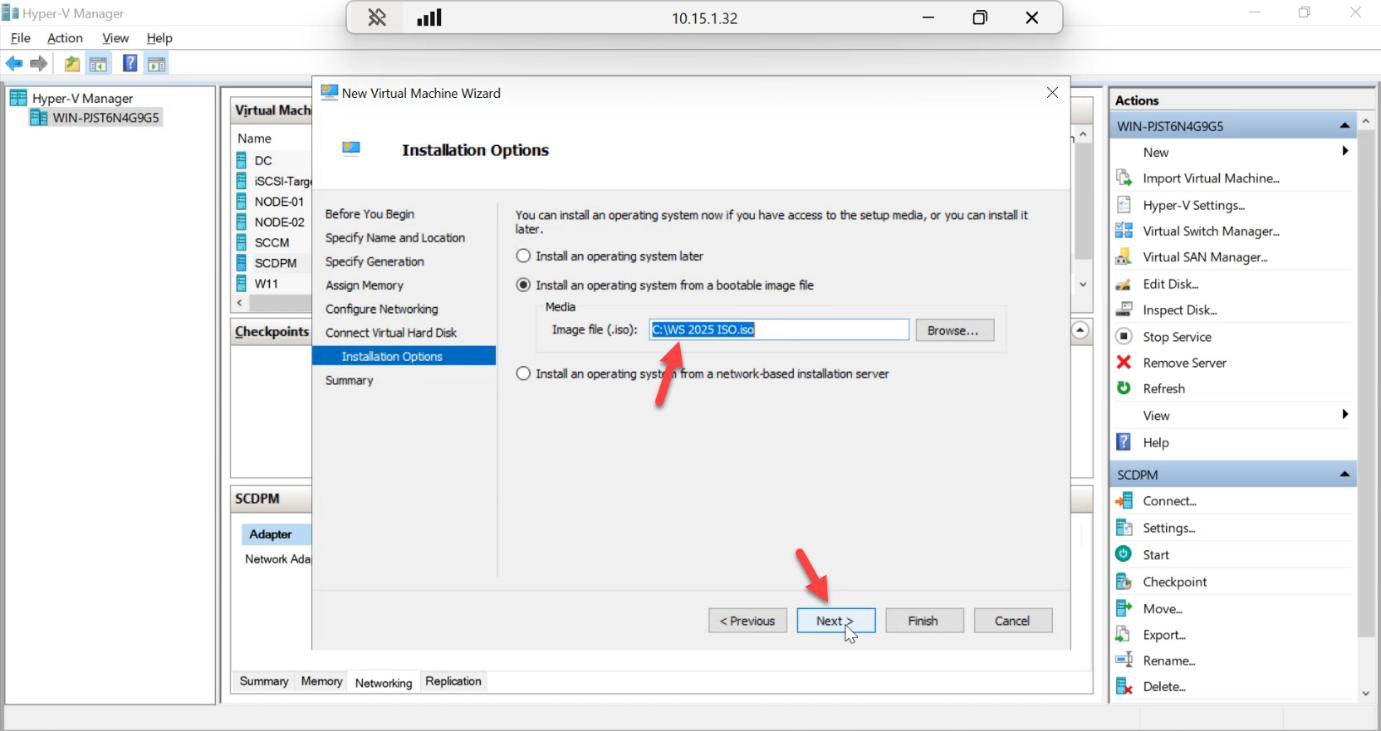Viewport: 1381px width, 731px height.
Task: Expand the View submenu arrow in Actions
Action: click(1346, 414)
